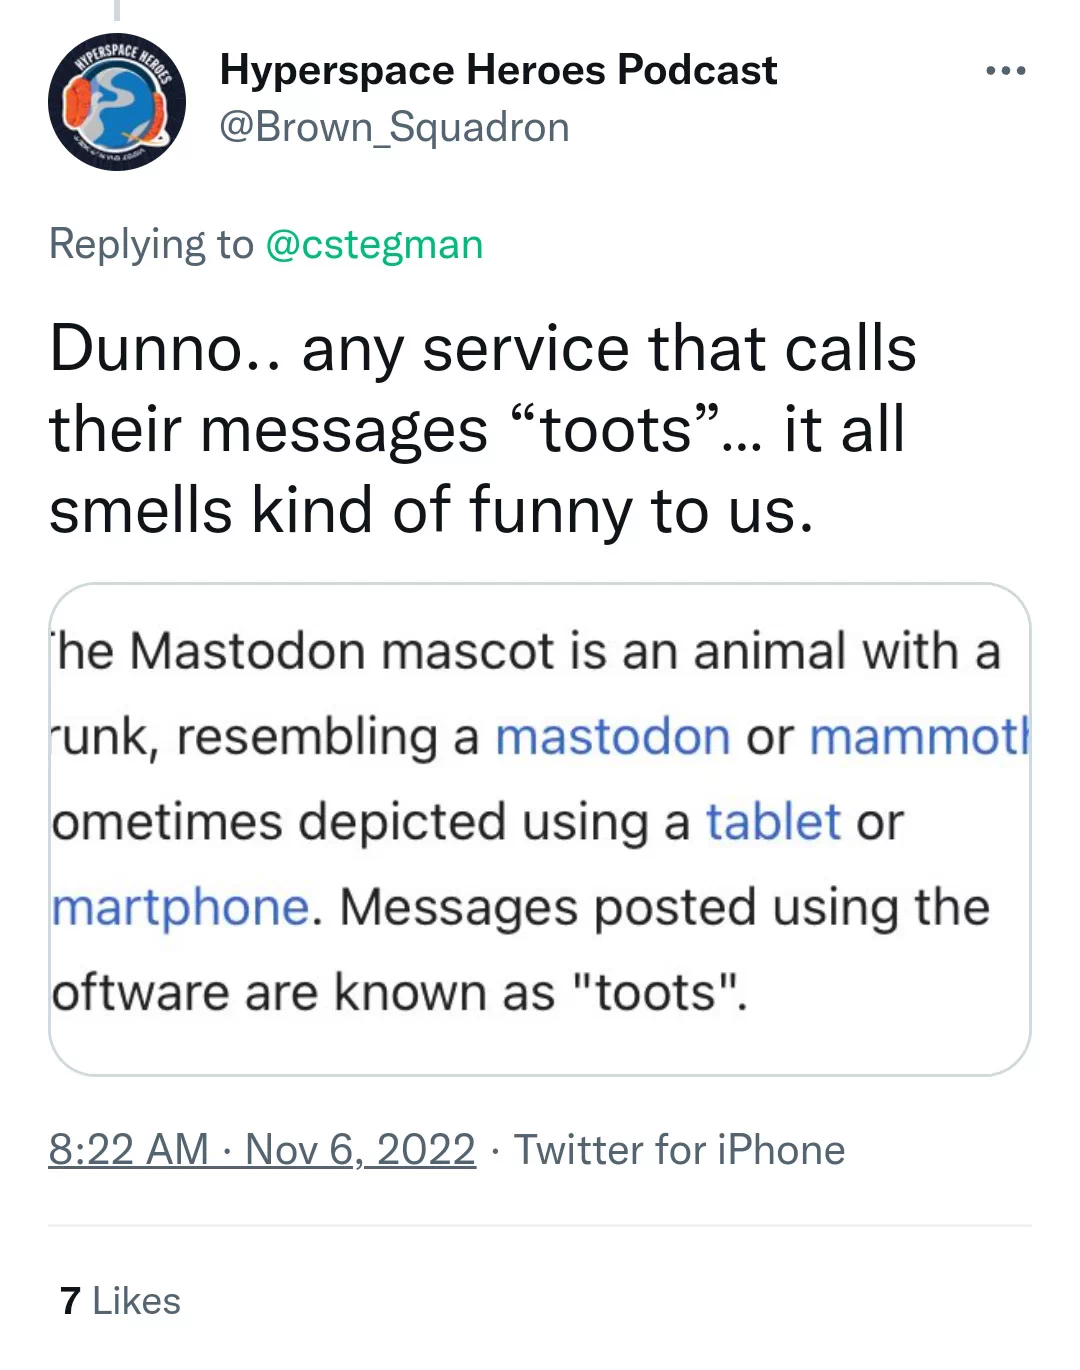Follow the blue tablet link
The image size is (1080, 1370).
coord(773,822)
